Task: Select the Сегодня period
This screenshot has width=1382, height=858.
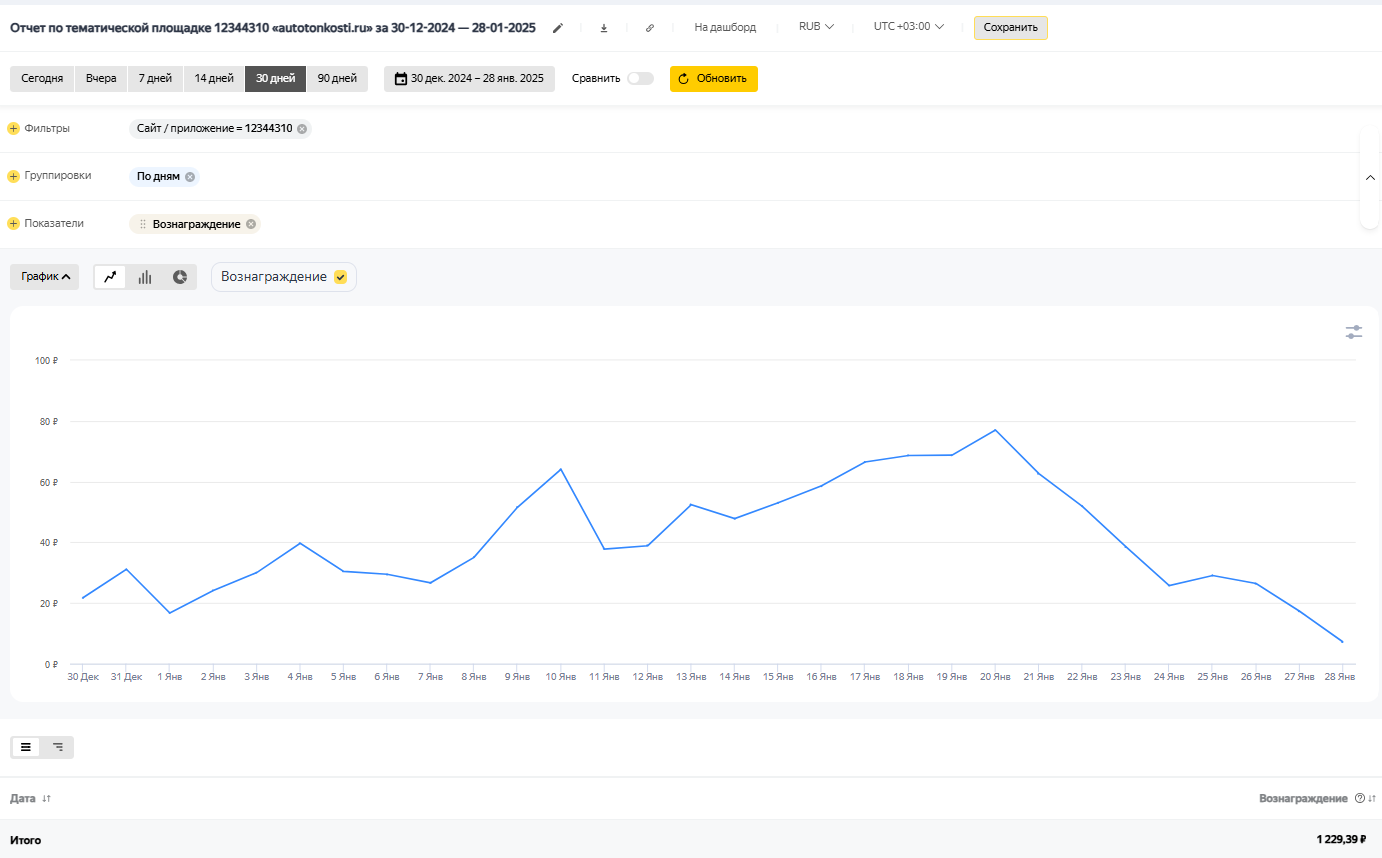Action: click(42, 79)
